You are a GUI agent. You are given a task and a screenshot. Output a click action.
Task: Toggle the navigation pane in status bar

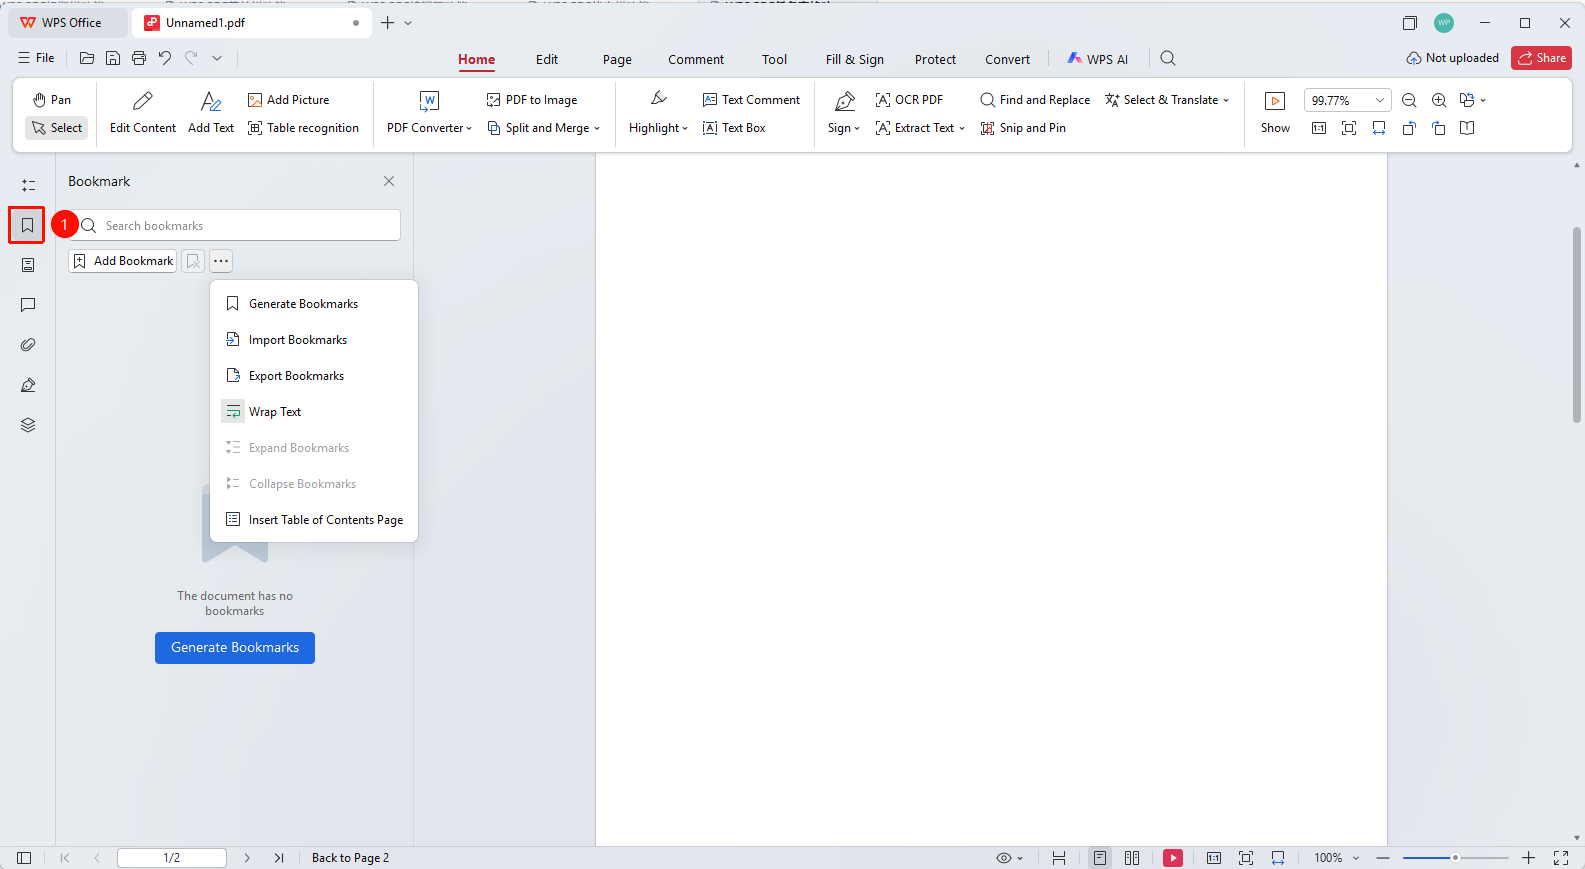pyautogui.click(x=24, y=858)
